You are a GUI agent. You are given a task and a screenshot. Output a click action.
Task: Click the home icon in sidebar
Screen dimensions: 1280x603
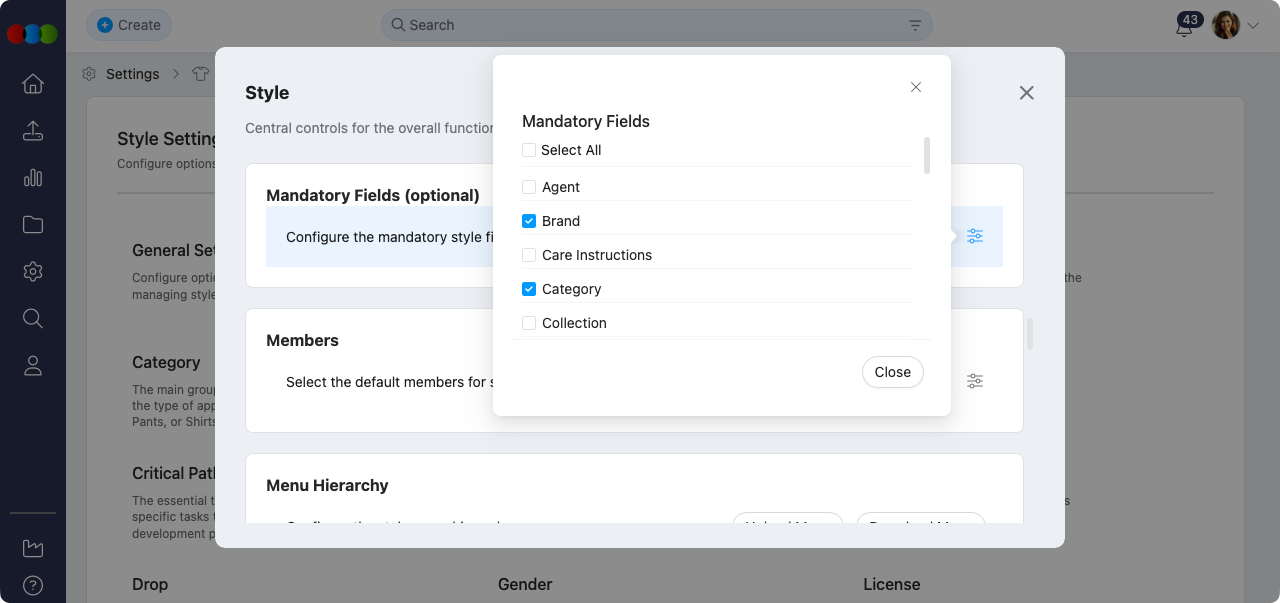click(x=33, y=84)
